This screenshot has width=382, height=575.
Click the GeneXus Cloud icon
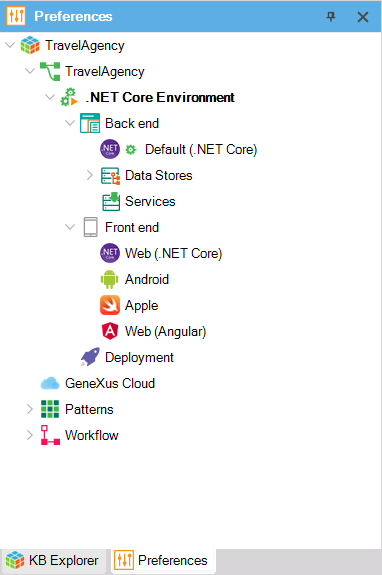click(50, 383)
